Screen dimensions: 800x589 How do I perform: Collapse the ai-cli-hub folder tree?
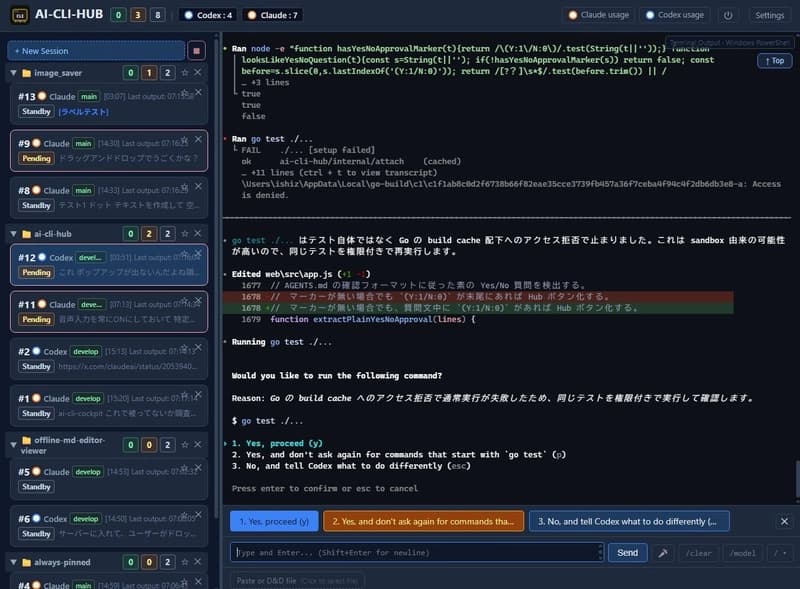point(14,234)
